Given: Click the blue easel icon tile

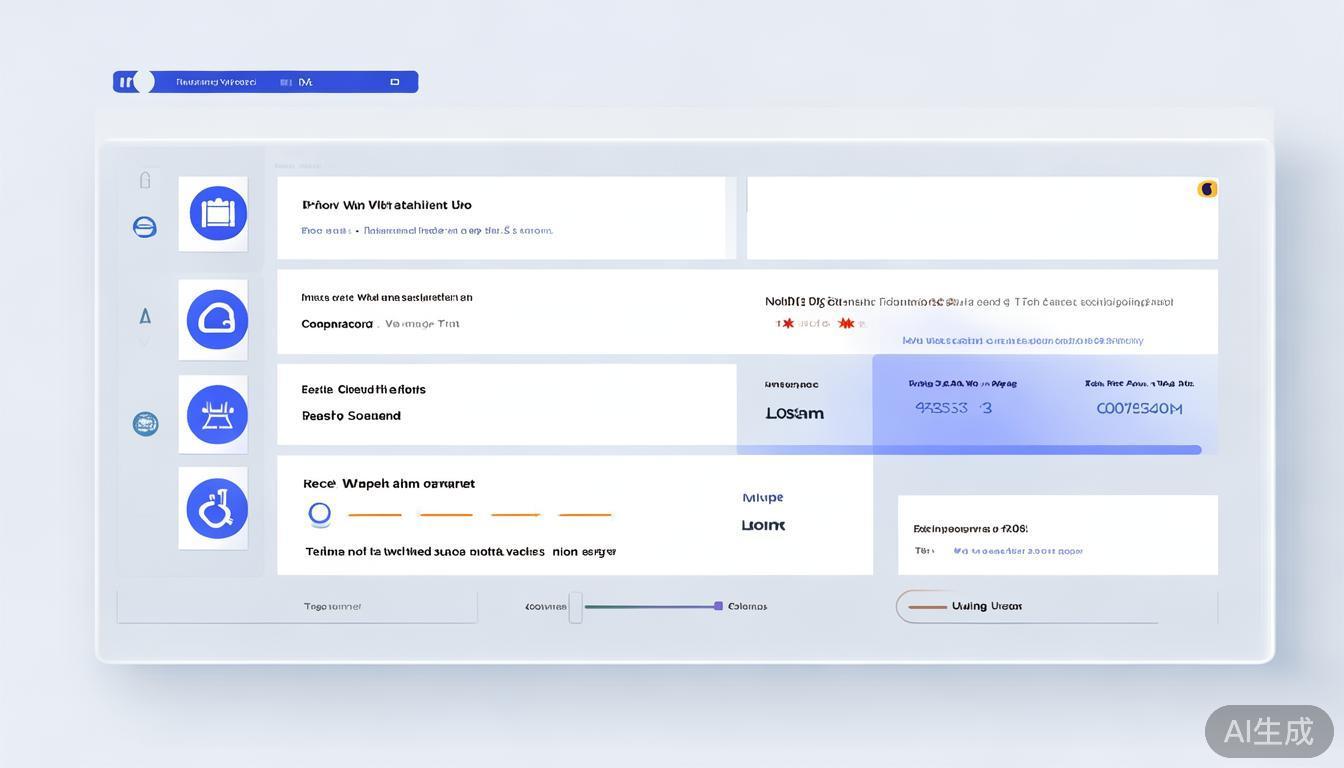Looking at the screenshot, I should (217, 414).
